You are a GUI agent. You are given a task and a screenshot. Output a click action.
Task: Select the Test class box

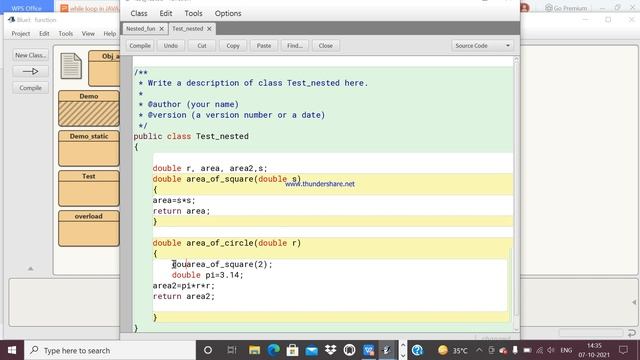tap(89, 188)
